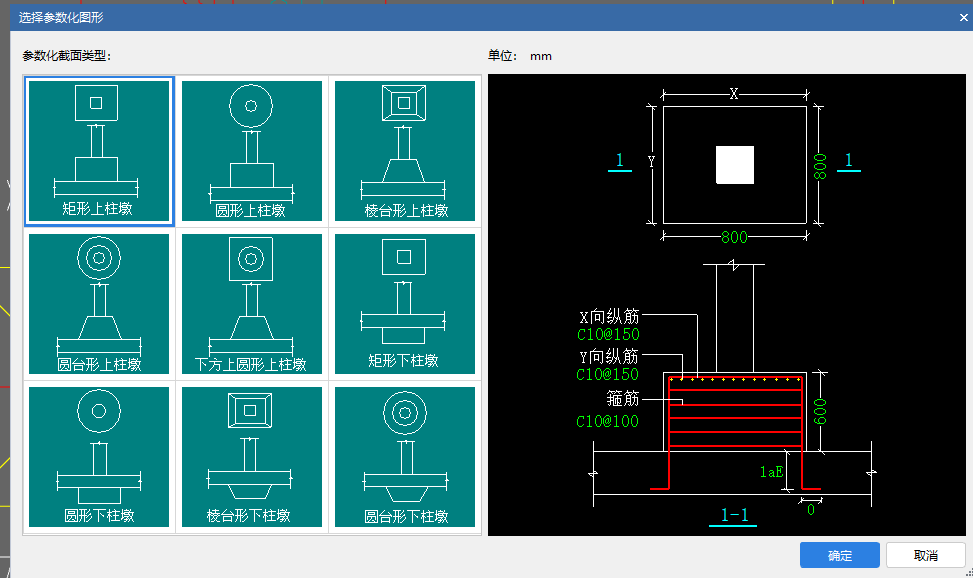
Task: Click the X向纵筋 label in diagram
Action: coord(609,317)
